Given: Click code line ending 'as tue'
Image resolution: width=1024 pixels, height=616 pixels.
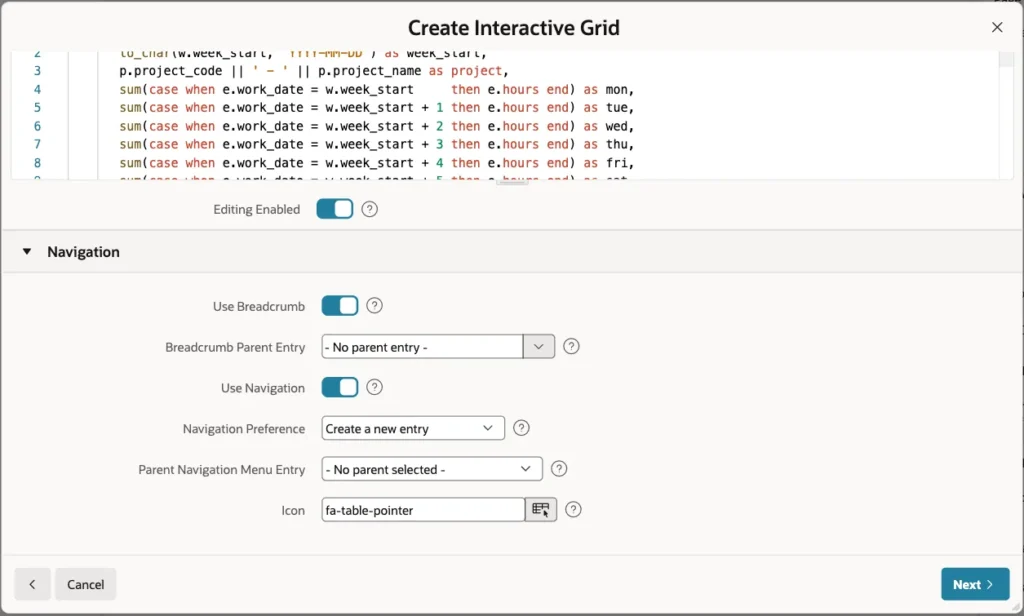Looking at the screenshot, I should click(x=377, y=107).
